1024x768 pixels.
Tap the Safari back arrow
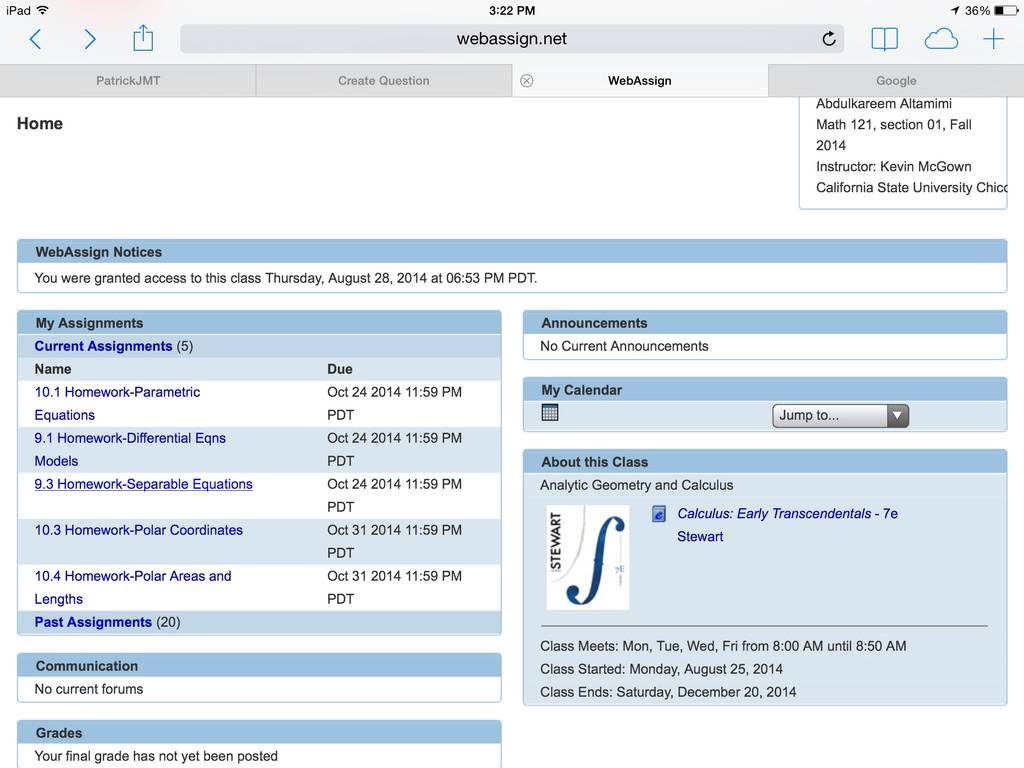(36, 39)
